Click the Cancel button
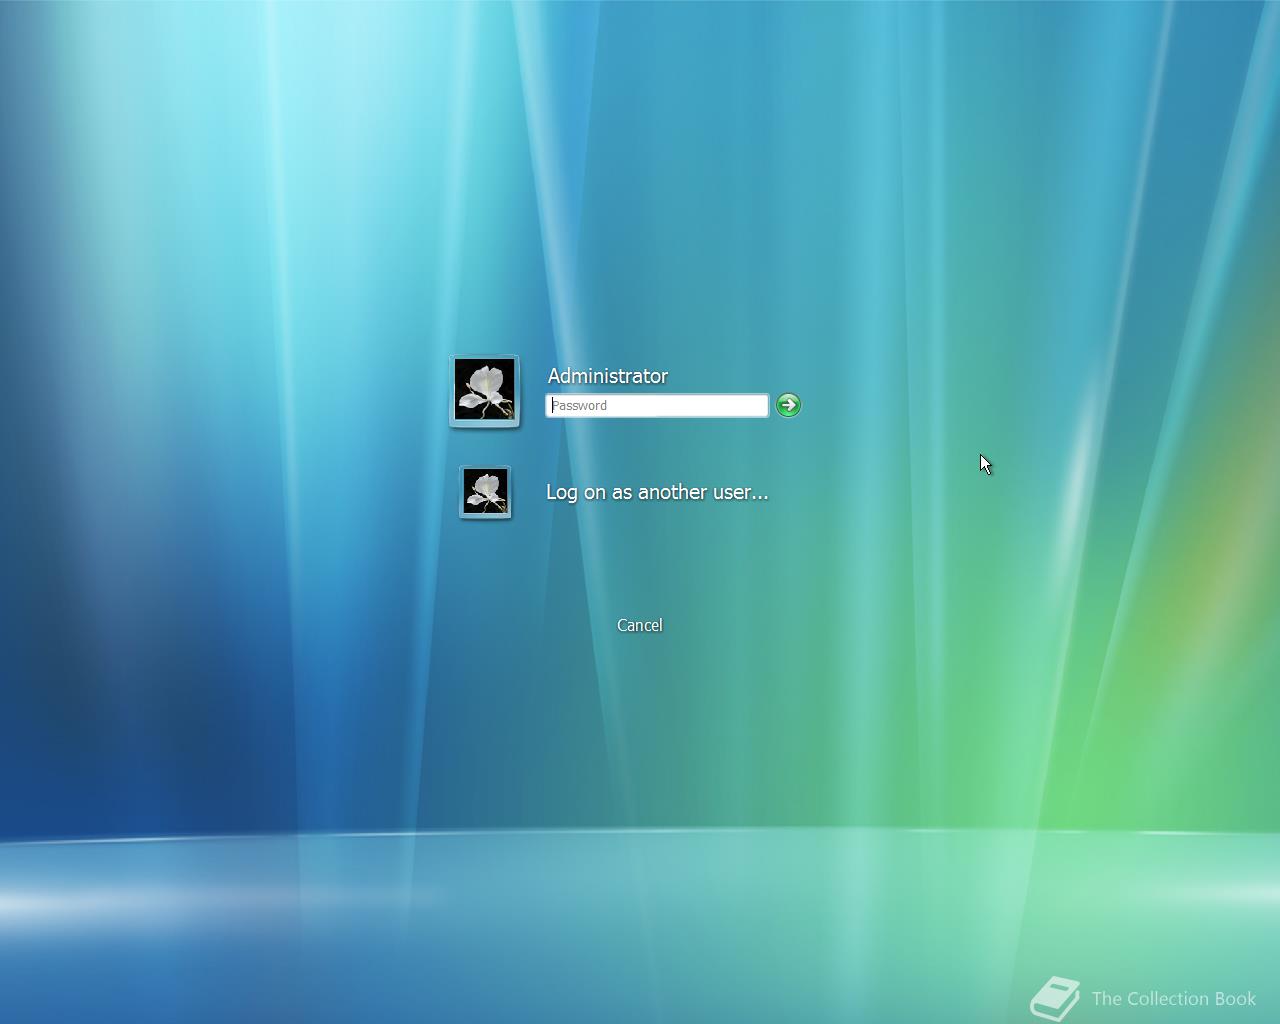Viewport: 1280px width, 1024px height. point(640,625)
